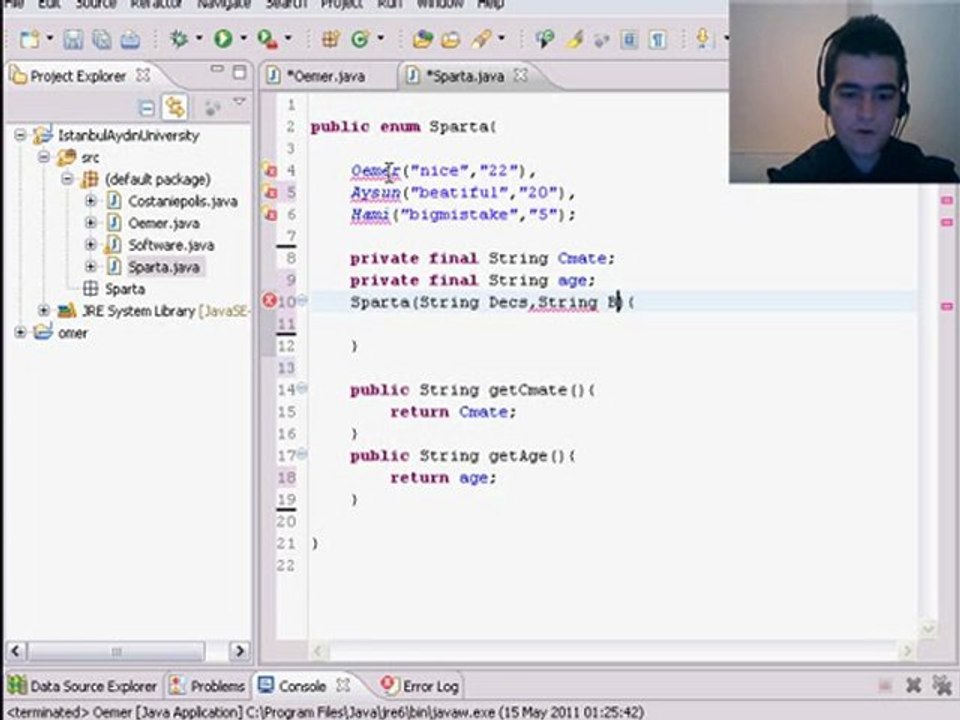960x720 pixels.
Task: Collapse the src folder node
Action: coord(44,157)
